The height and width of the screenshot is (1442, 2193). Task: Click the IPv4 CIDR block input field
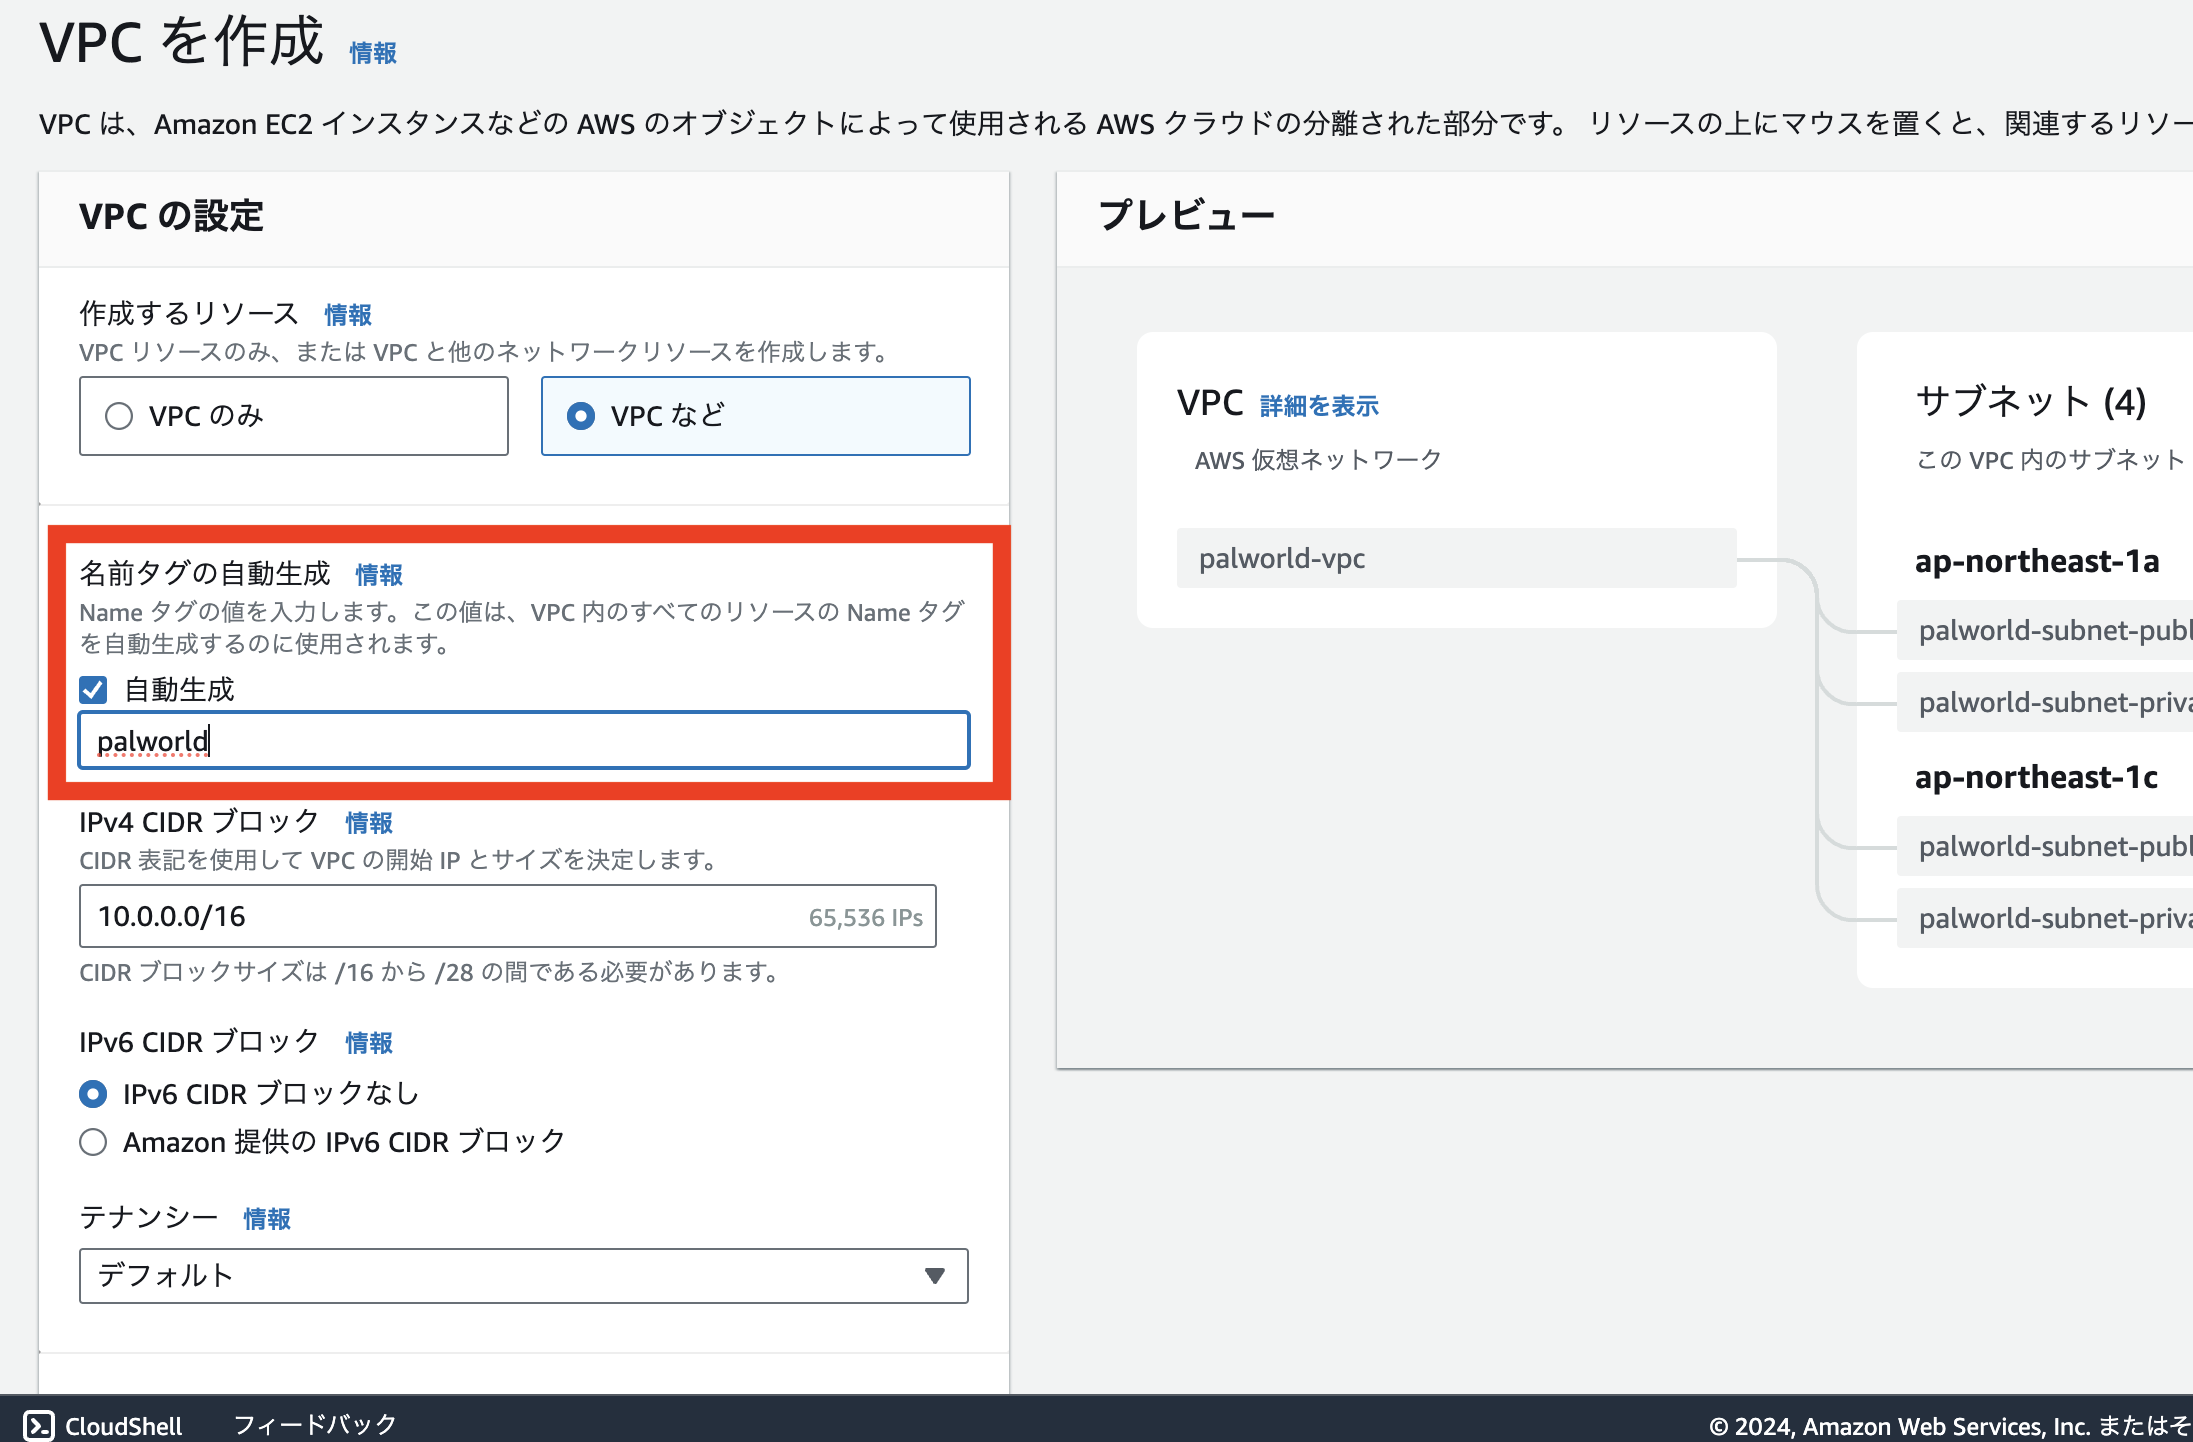click(440, 916)
